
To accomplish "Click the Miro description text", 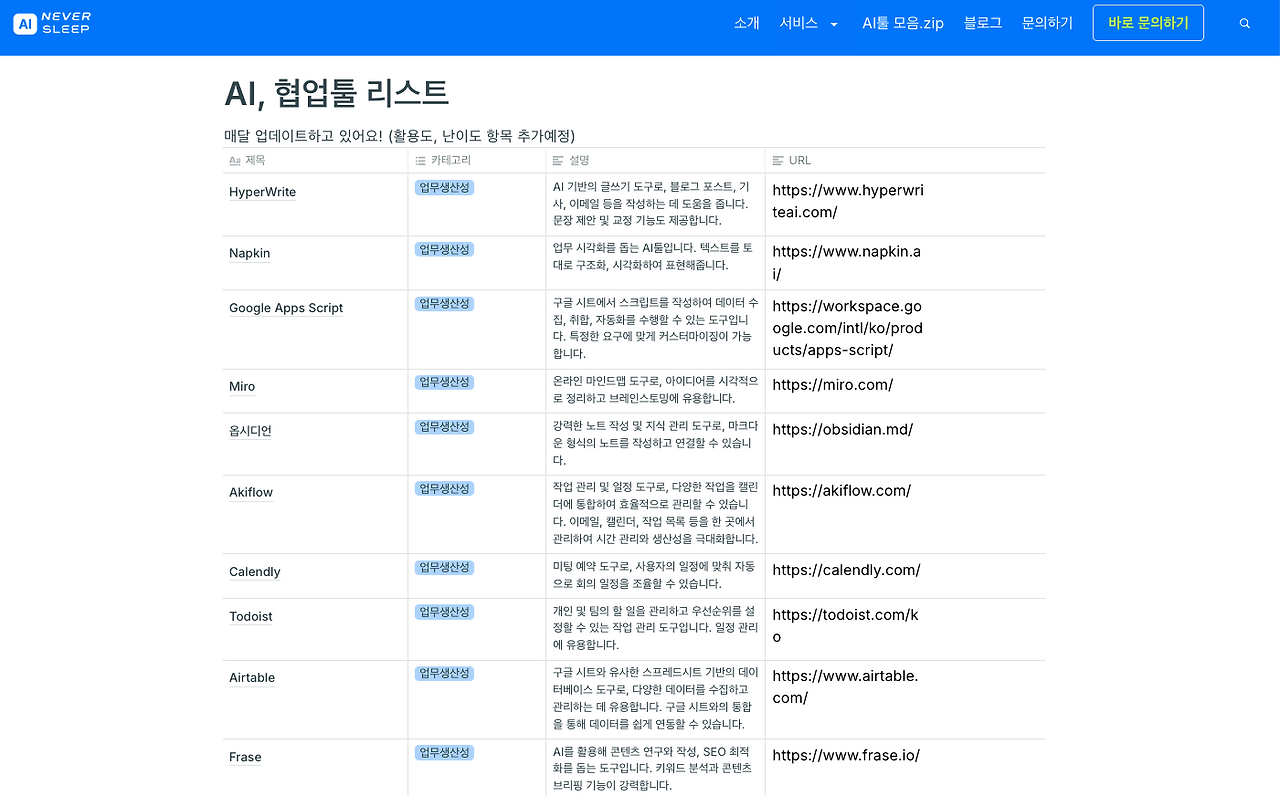I will [x=655, y=390].
